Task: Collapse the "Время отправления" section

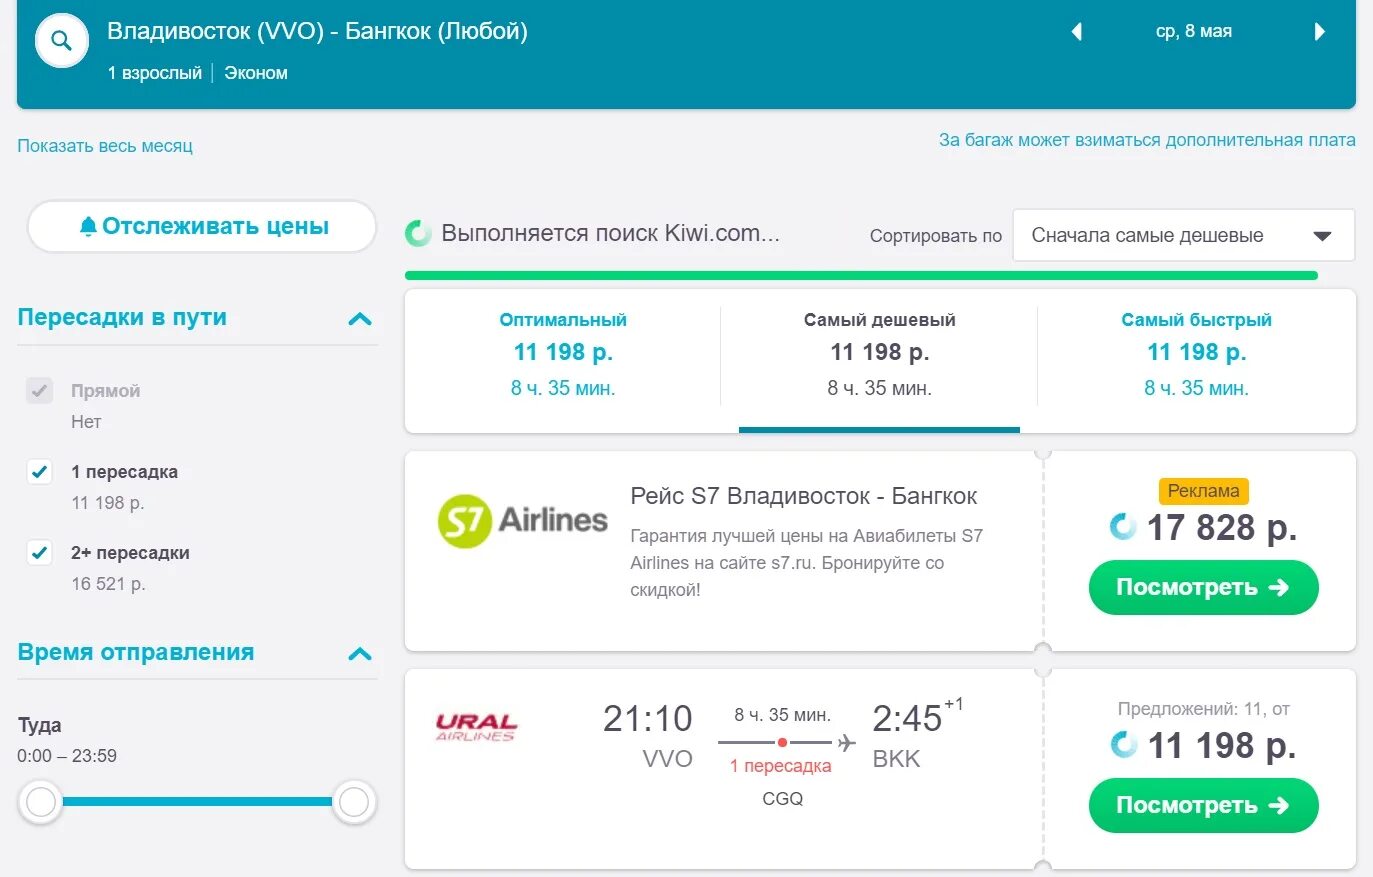Action: coord(360,654)
